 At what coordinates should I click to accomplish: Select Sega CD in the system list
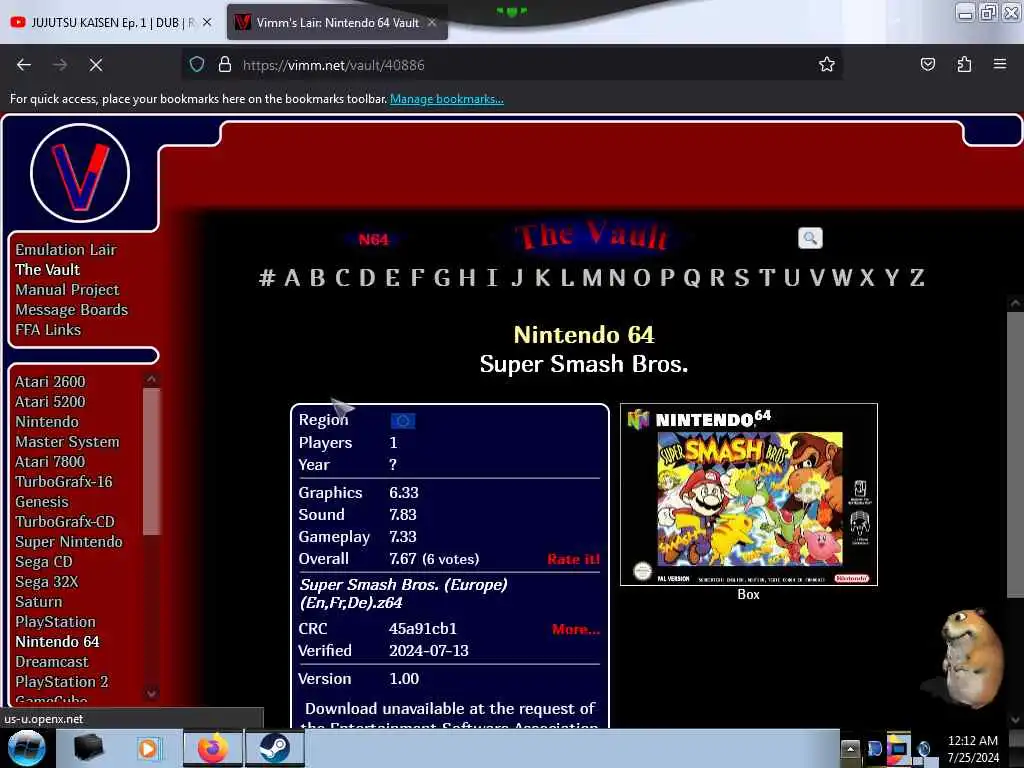[44, 562]
